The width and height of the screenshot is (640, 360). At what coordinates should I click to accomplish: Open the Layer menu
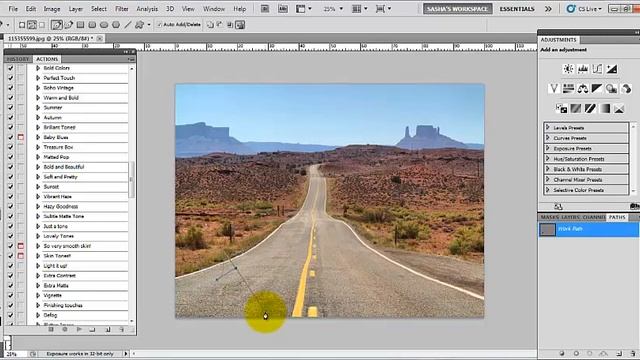coord(76,9)
